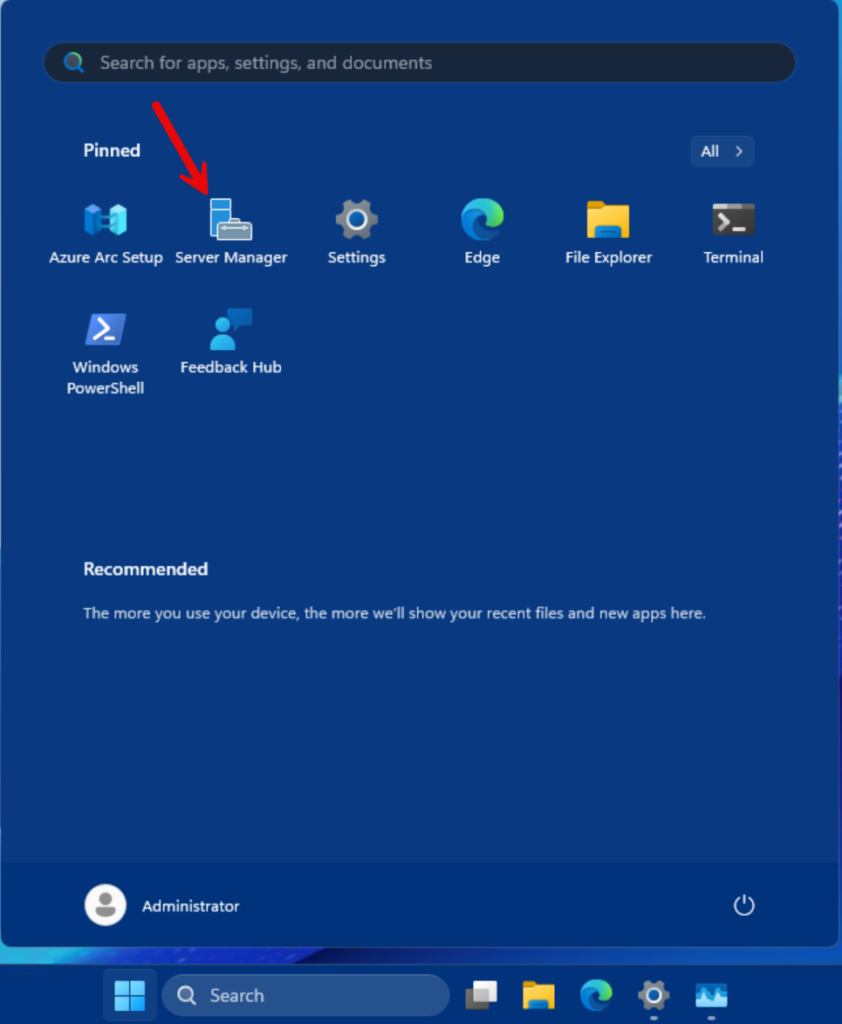Open the Administrator account menu
The height and width of the screenshot is (1024, 842).
[162, 905]
